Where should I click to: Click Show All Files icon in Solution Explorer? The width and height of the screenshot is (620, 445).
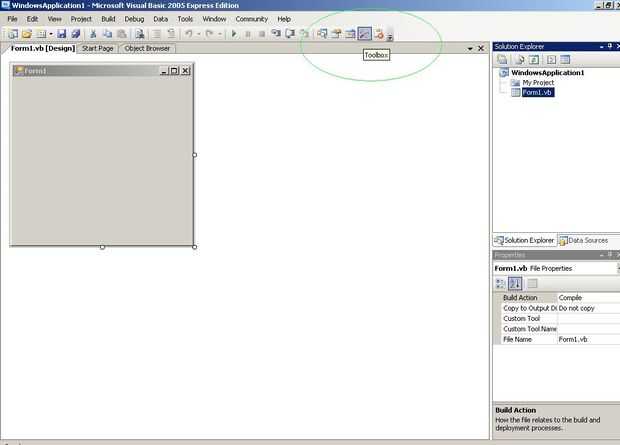click(520, 60)
